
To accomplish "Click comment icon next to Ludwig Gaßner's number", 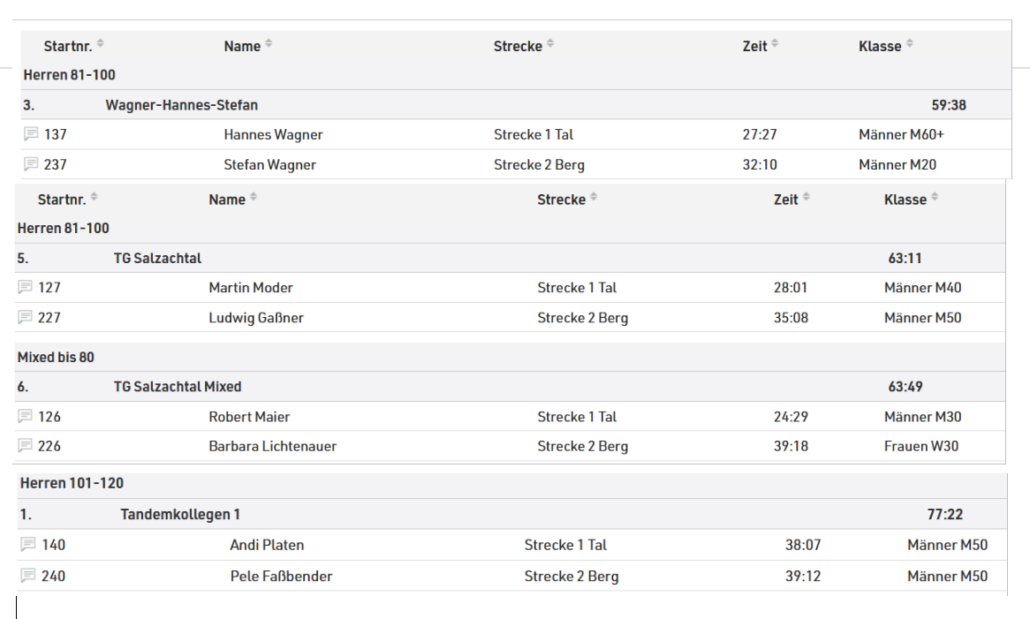I will (25, 317).
